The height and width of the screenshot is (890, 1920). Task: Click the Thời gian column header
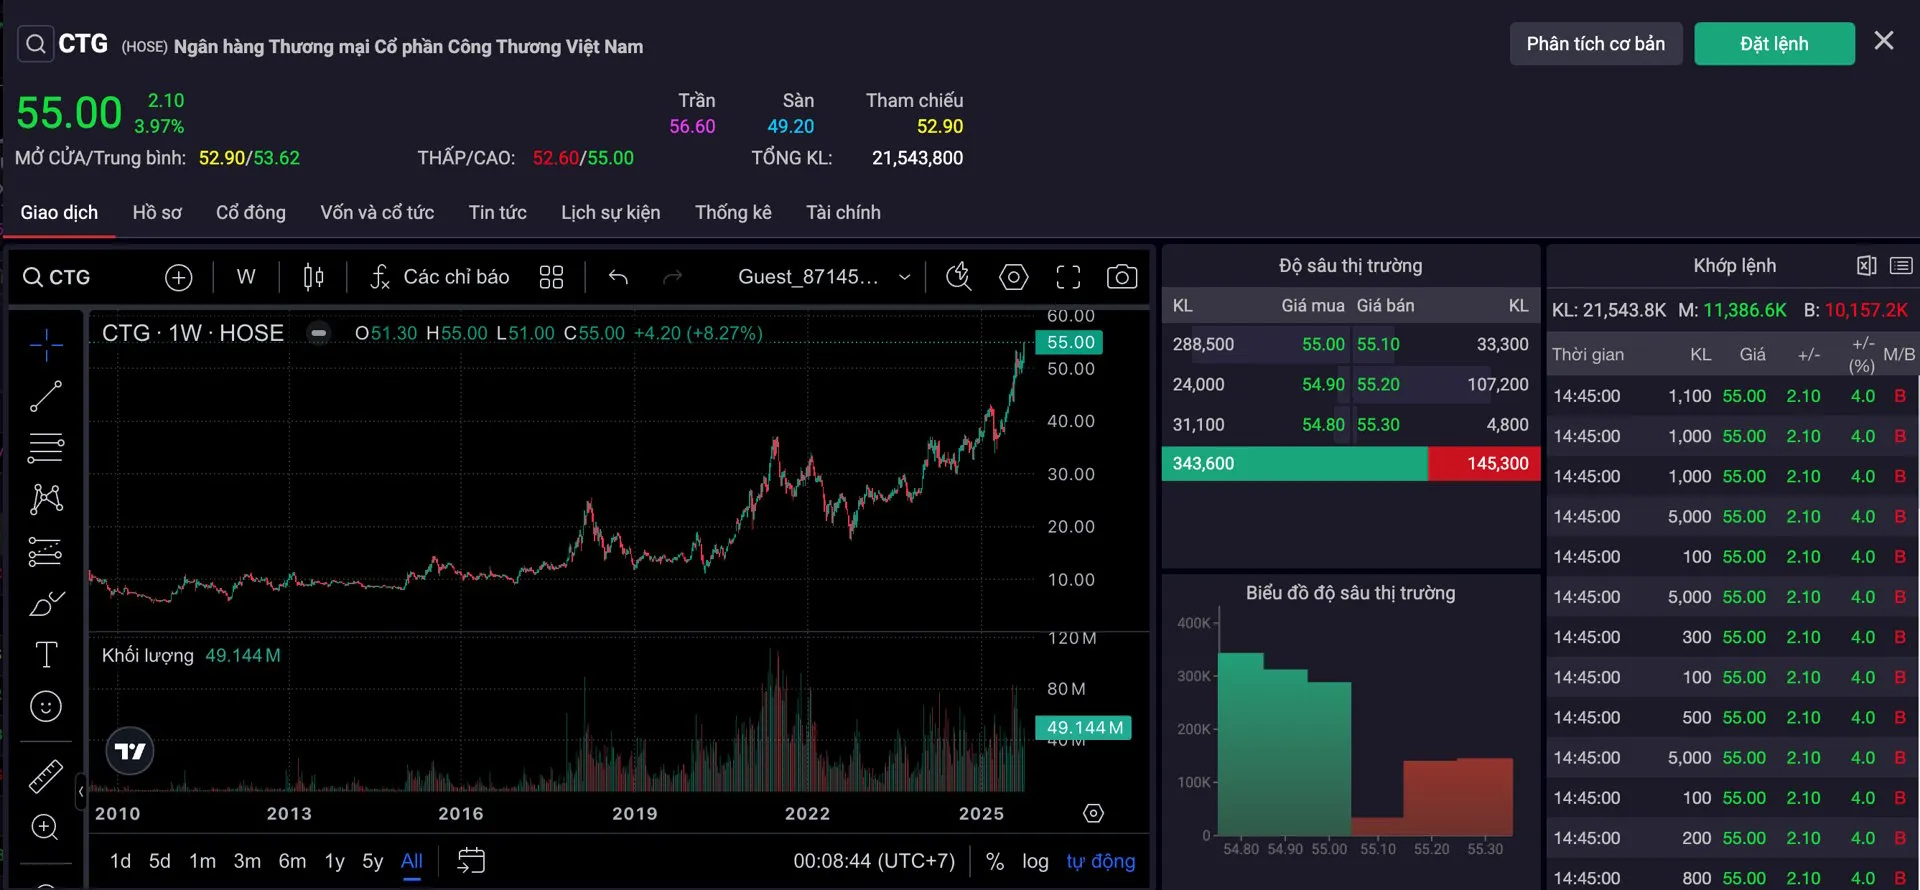pos(1588,355)
